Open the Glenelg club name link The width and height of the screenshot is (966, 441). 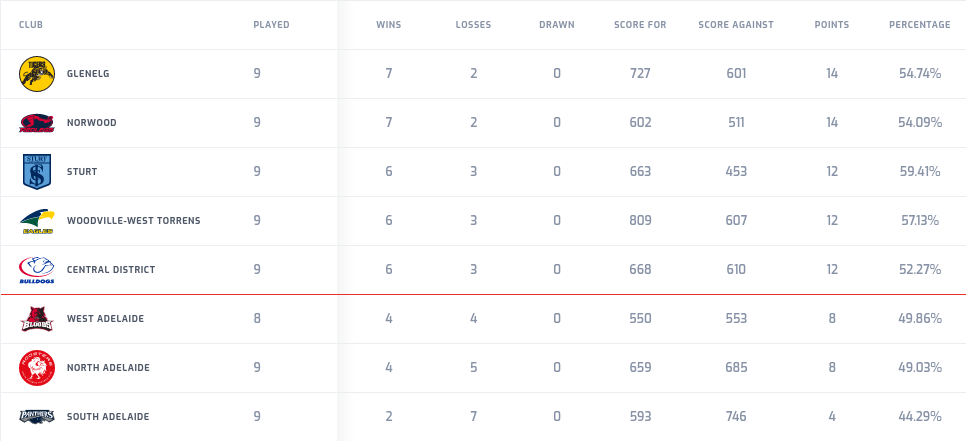coord(87,73)
